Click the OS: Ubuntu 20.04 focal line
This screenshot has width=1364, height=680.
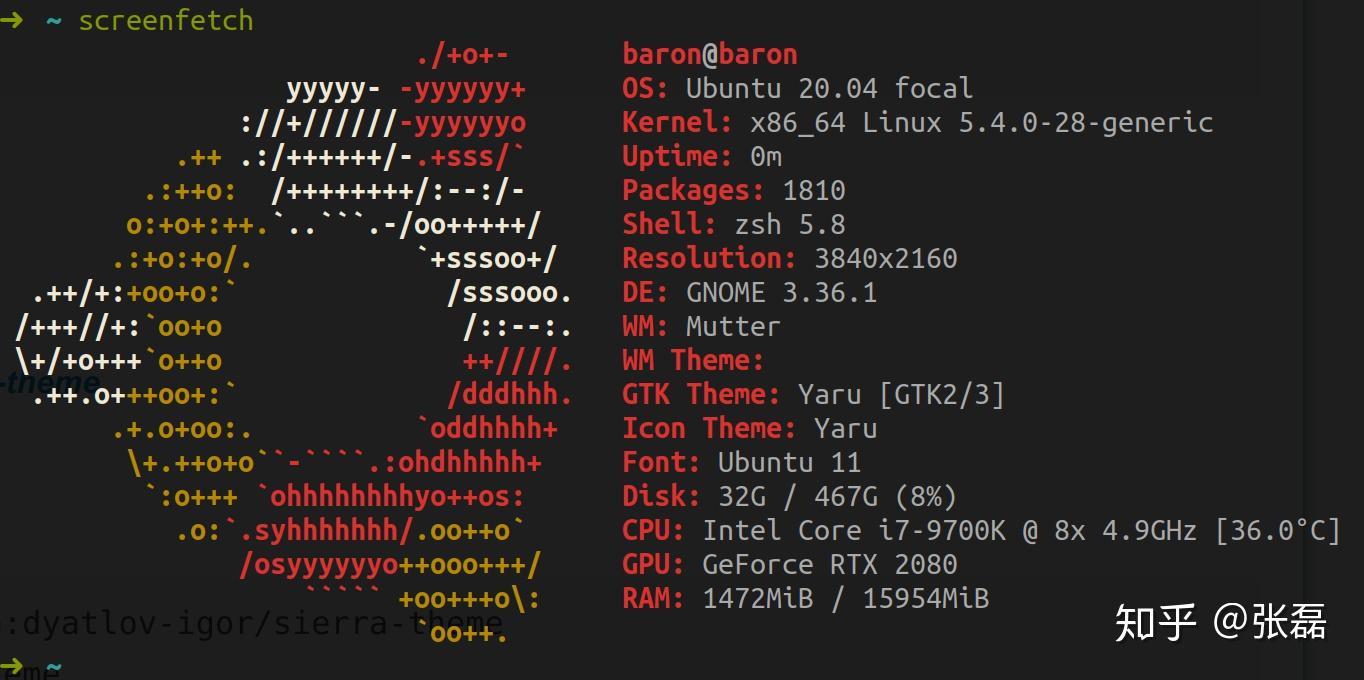coord(797,88)
